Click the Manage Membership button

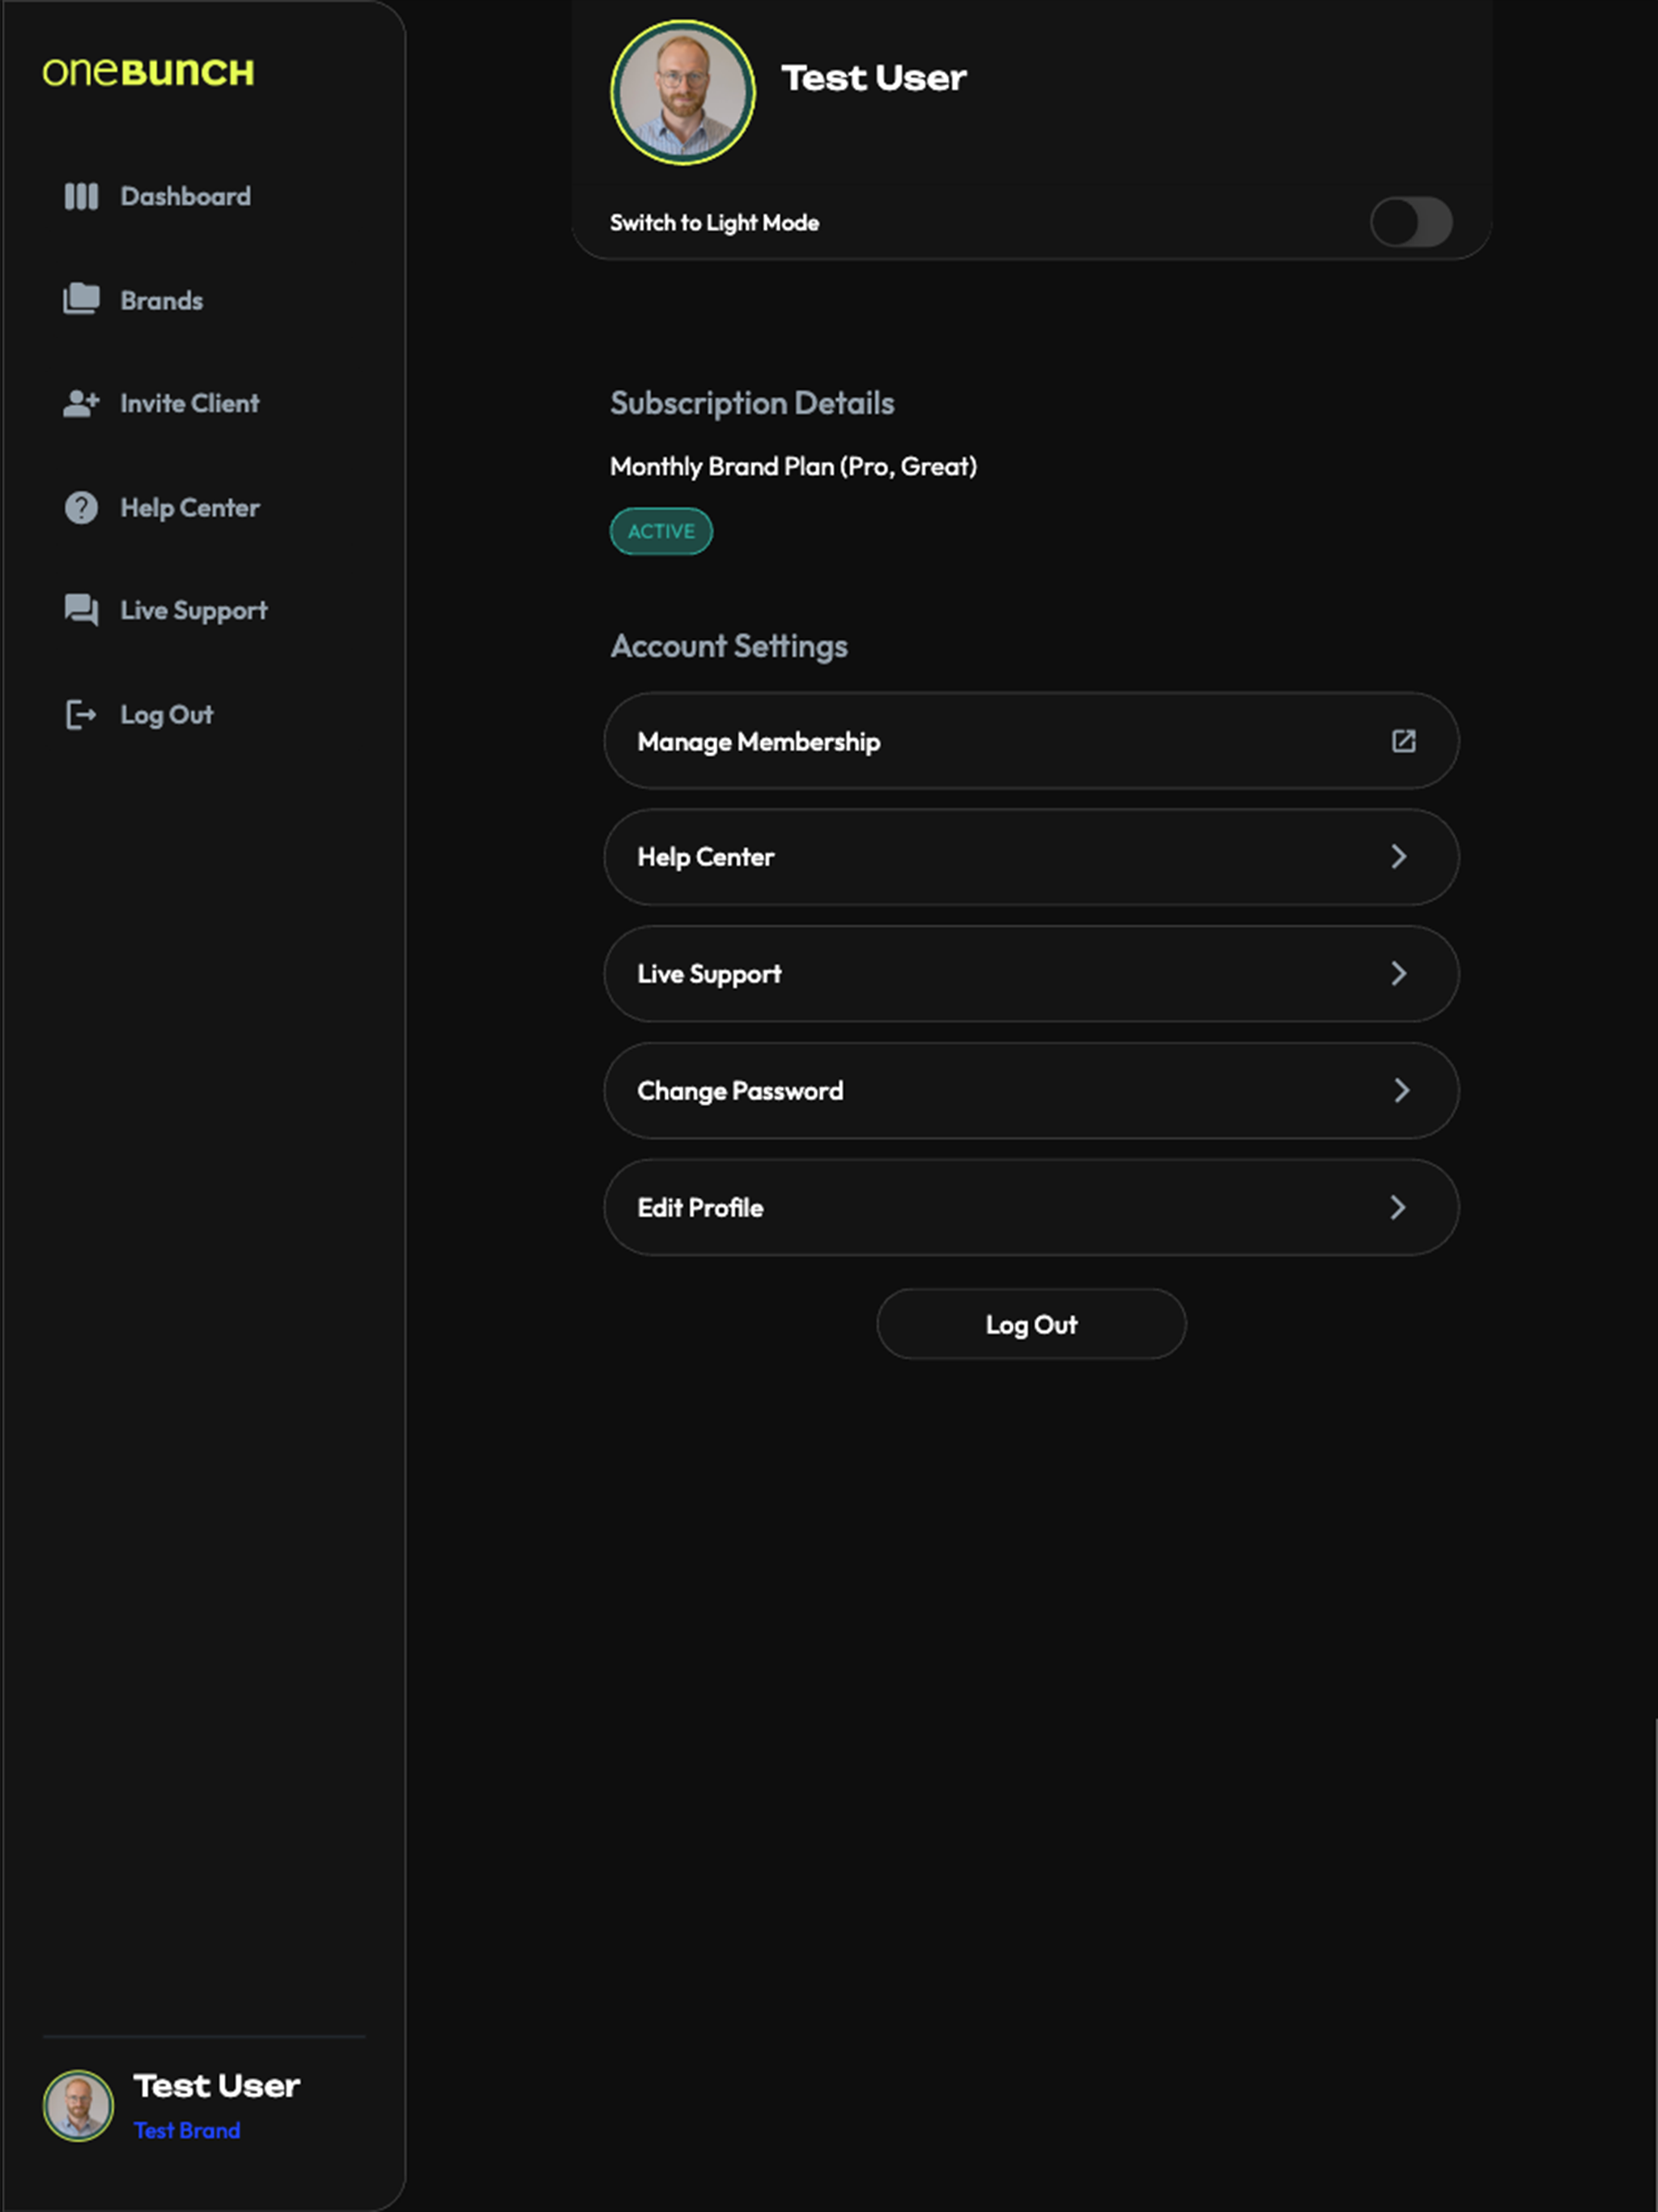coord(1031,741)
